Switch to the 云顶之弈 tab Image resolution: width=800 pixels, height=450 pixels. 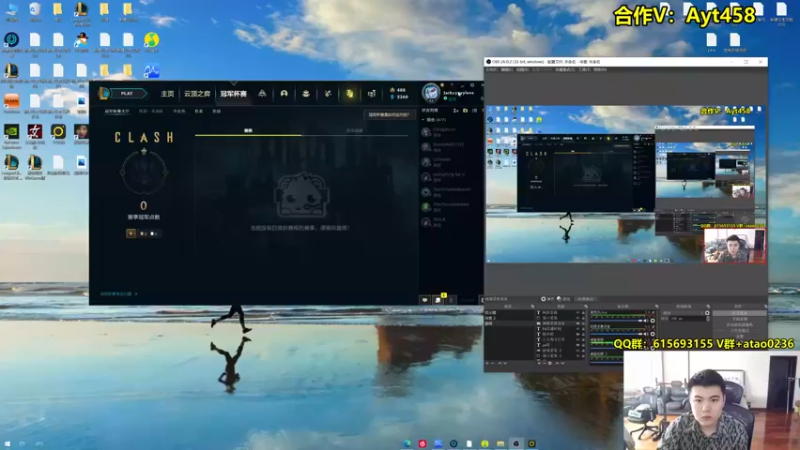(x=197, y=94)
